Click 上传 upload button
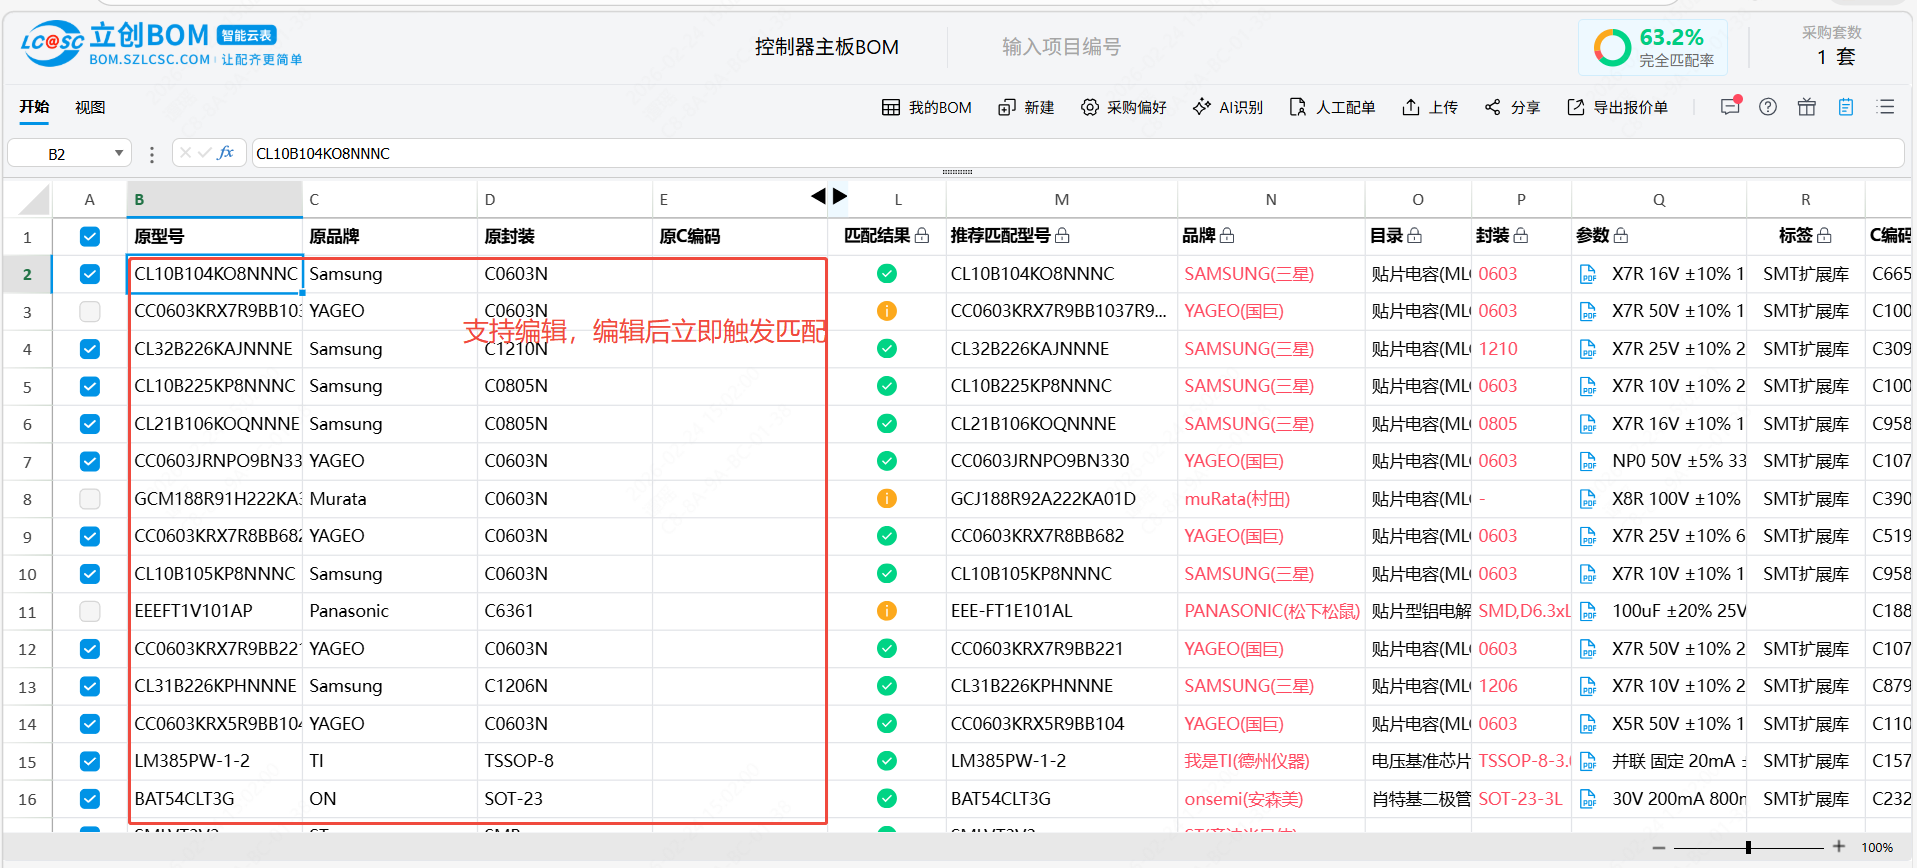 point(1429,107)
